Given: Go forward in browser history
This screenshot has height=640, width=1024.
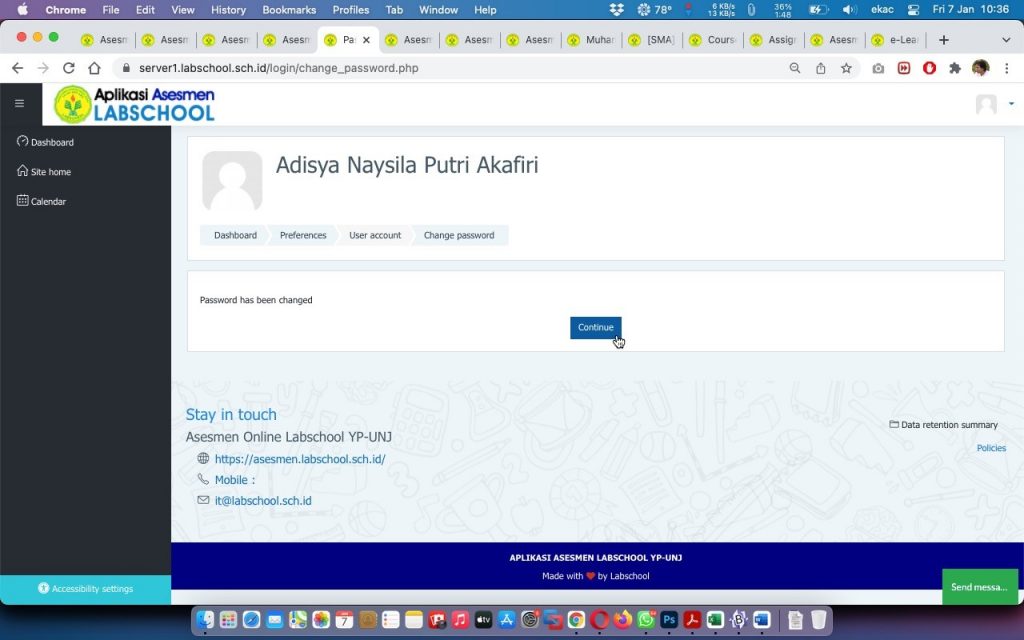Looking at the screenshot, I should coord(43,68).
